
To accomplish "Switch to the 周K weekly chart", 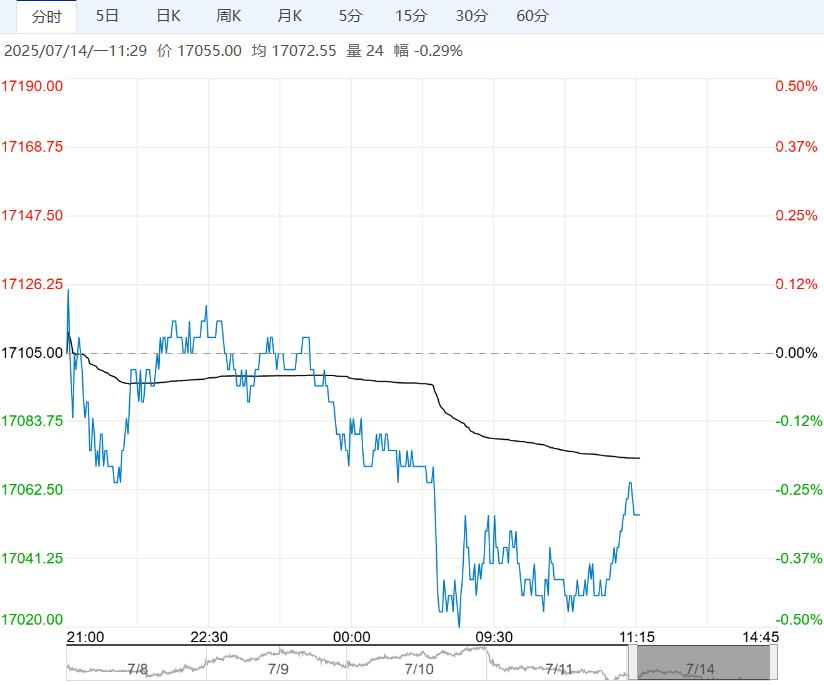I will [x=229, y=16].
